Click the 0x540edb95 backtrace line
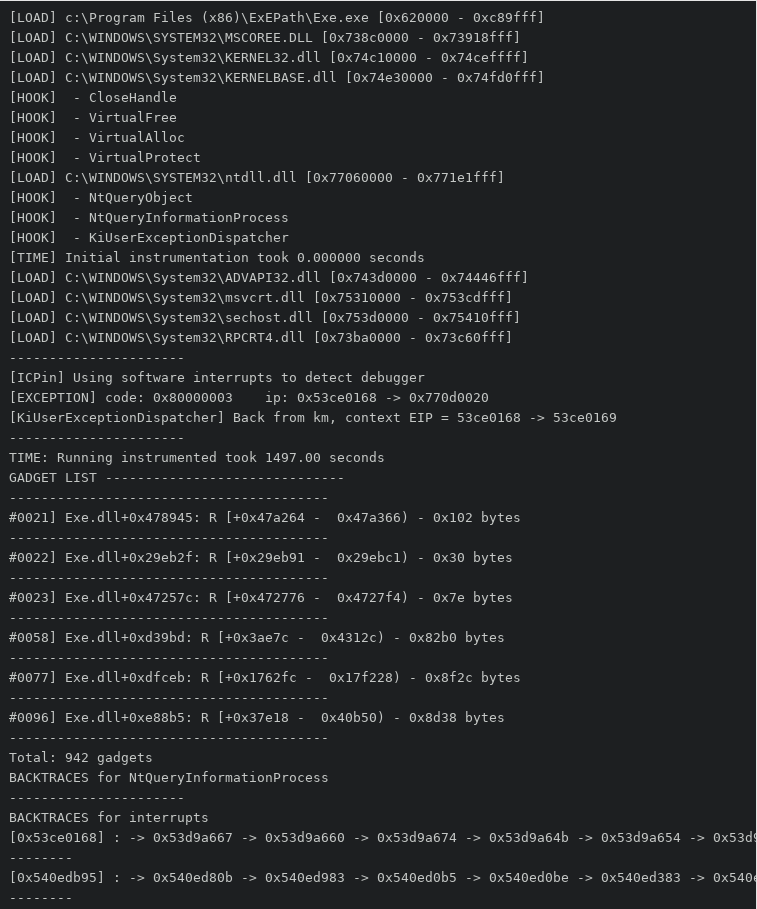 pos(380,877)
